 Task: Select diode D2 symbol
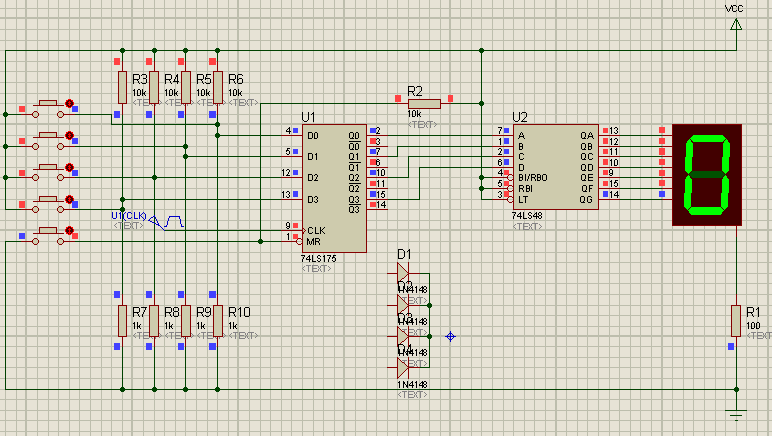pyautogui.click(x=403, y=305)
